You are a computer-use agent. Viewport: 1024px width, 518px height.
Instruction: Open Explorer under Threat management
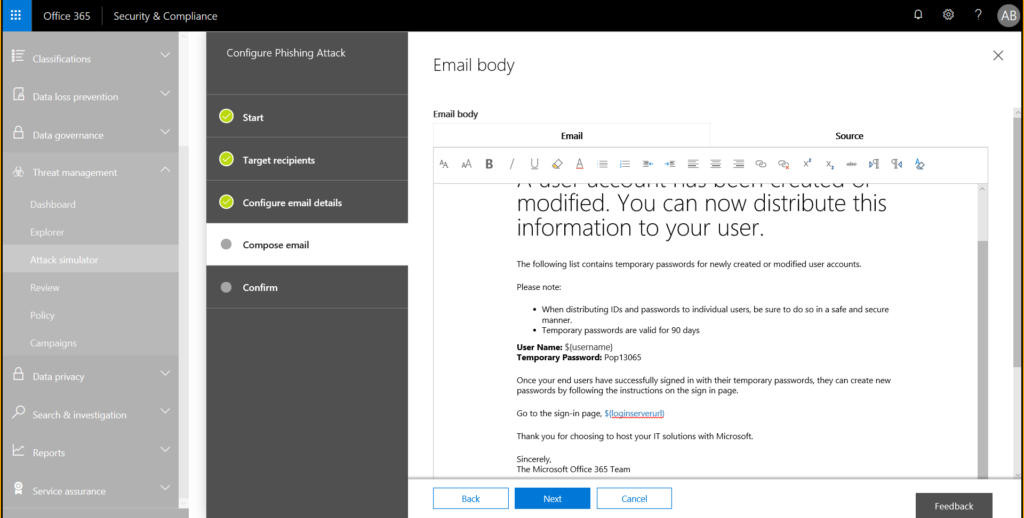pos(47,232)
